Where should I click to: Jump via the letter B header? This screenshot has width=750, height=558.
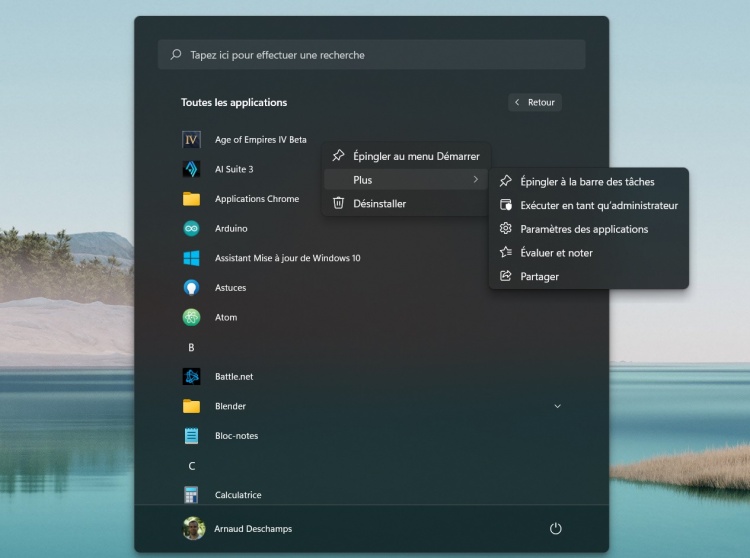pos(191,348)
